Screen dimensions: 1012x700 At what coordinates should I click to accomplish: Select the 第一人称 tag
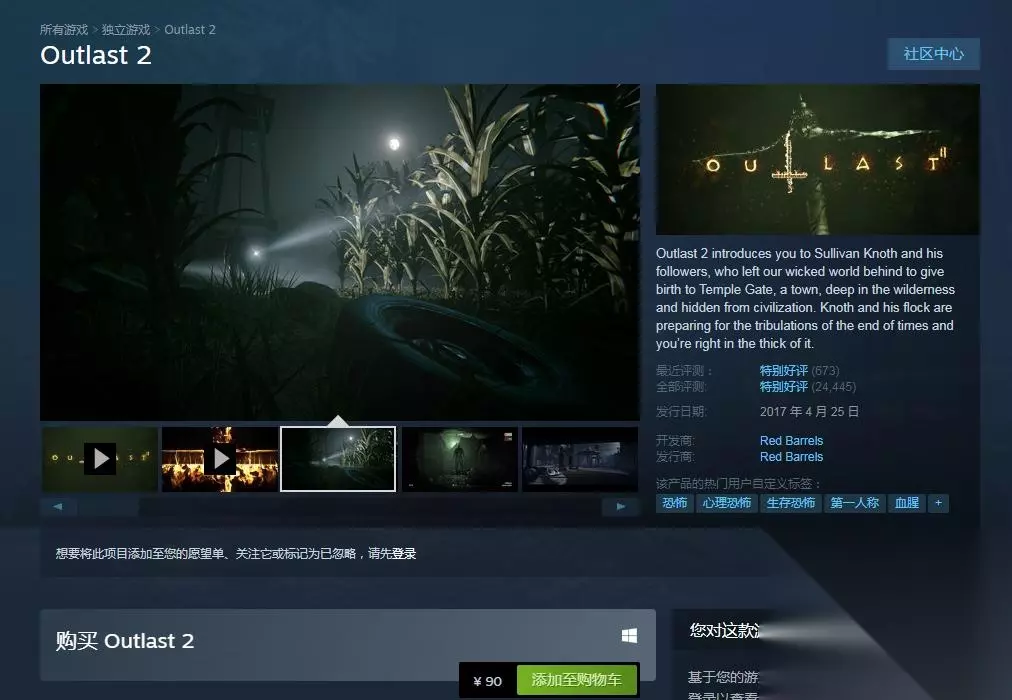click(855, 503)
